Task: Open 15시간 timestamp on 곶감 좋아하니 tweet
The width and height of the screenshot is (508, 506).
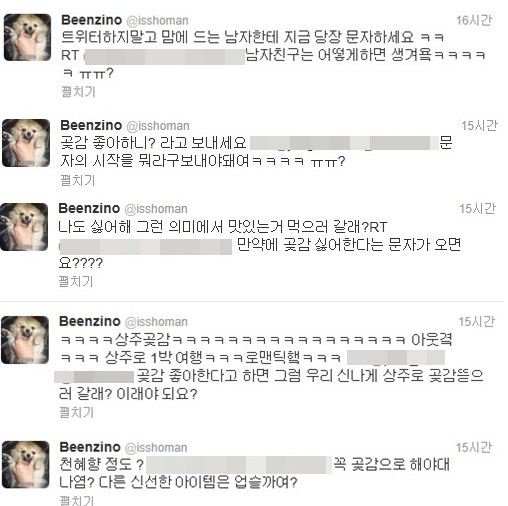Action: [479, 126]
